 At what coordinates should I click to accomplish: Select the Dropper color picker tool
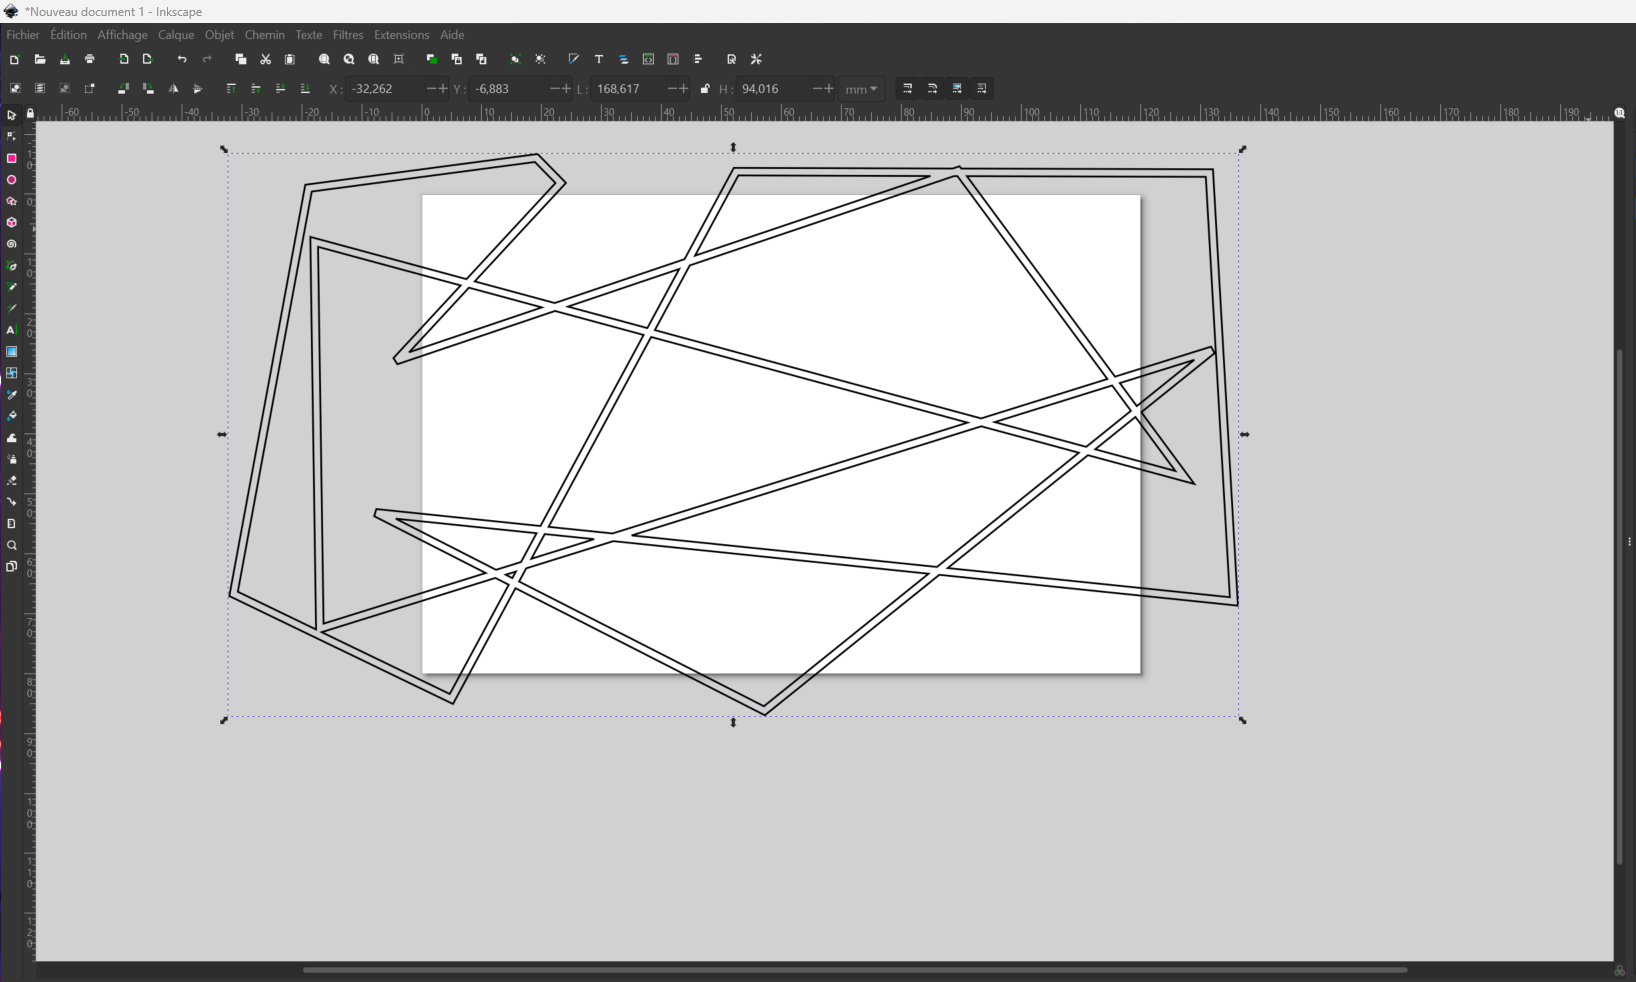12,395
